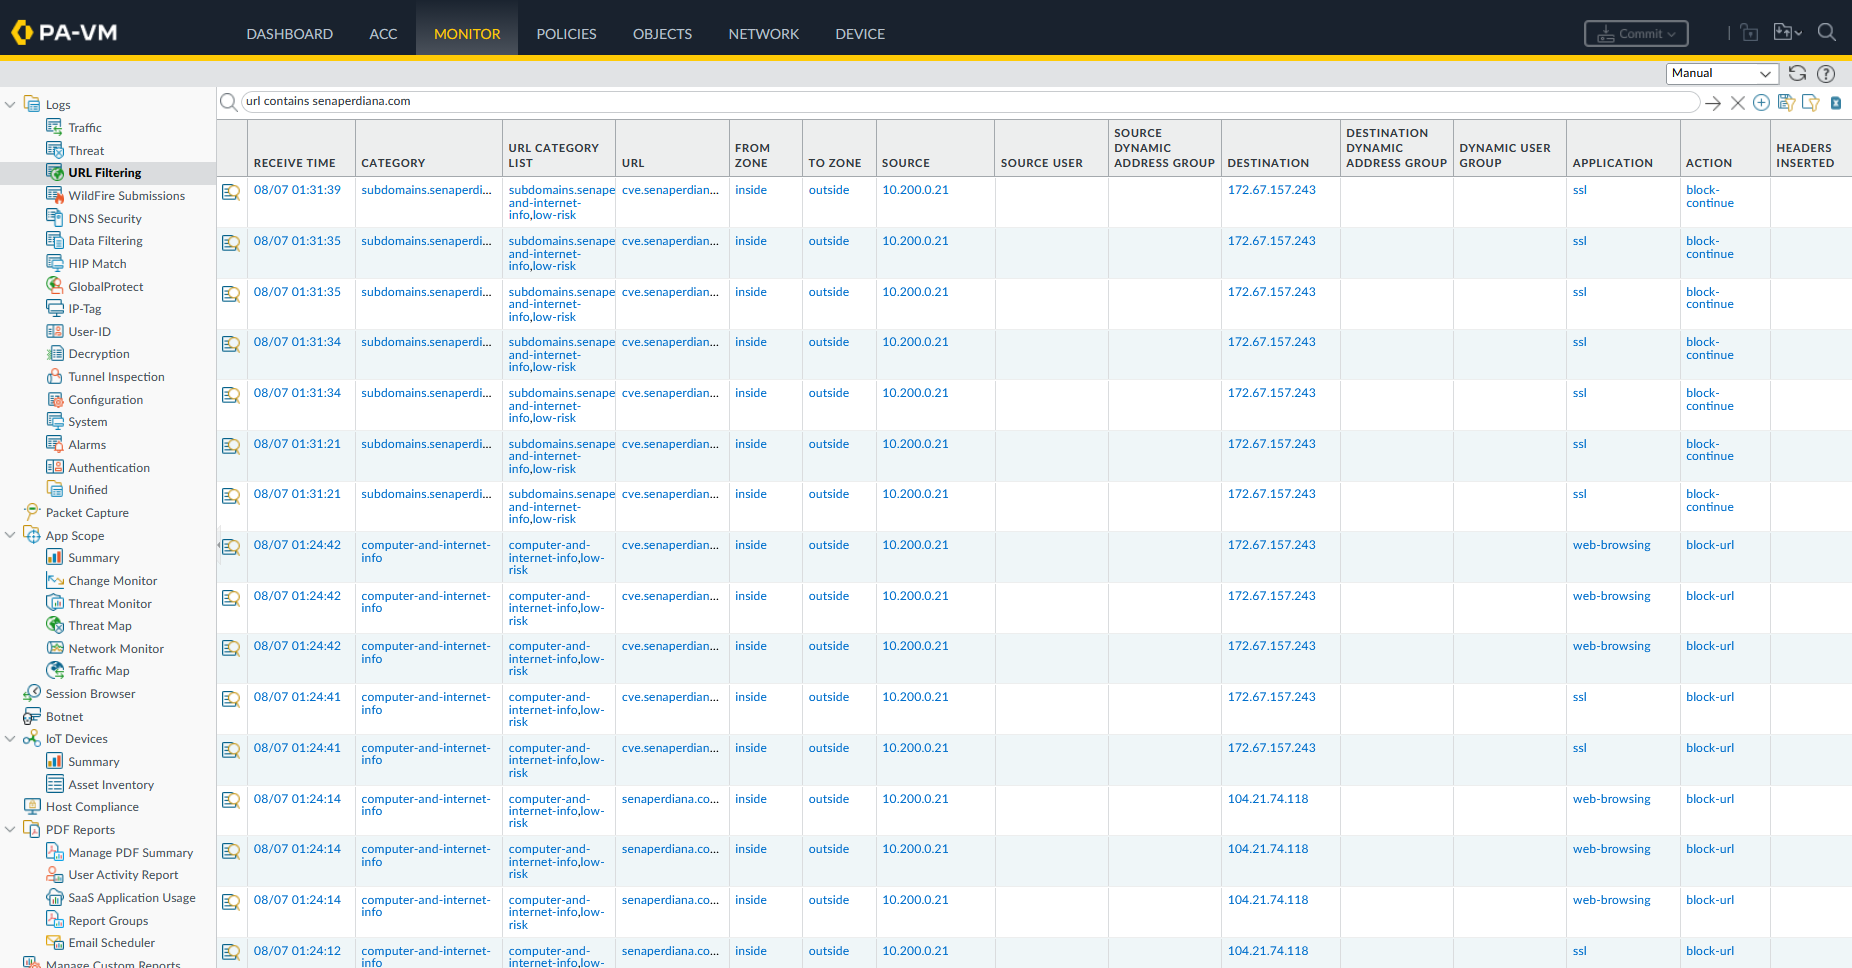Screen dimensions: 1852x968
Task: Open the help question mark icon
Action: 1826,73
